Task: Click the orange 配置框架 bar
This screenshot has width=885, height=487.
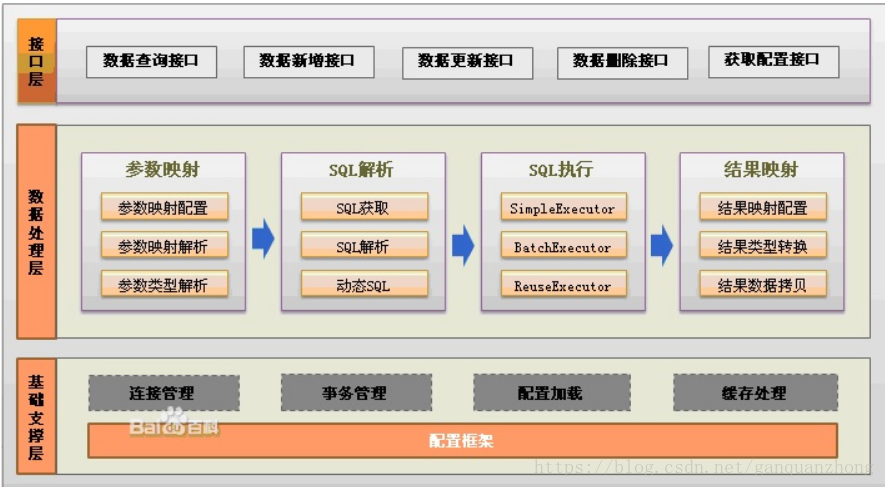Action: click(x=462, y=441)
